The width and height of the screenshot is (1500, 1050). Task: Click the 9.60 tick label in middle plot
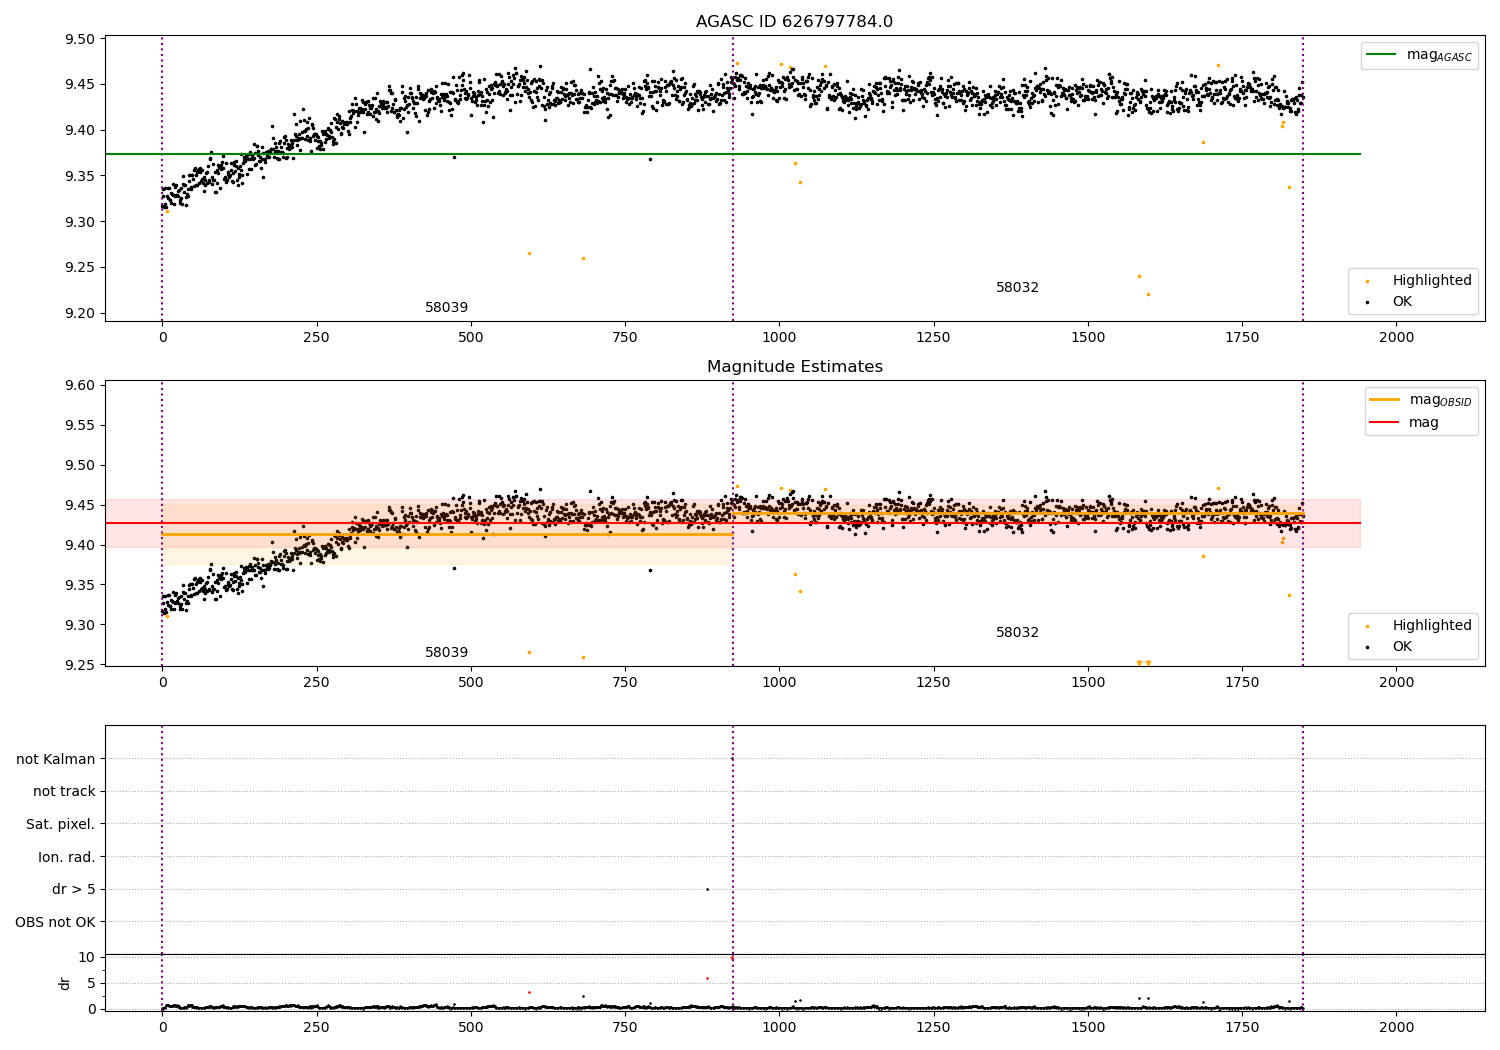pyautogui.click(x=80, y=385)
